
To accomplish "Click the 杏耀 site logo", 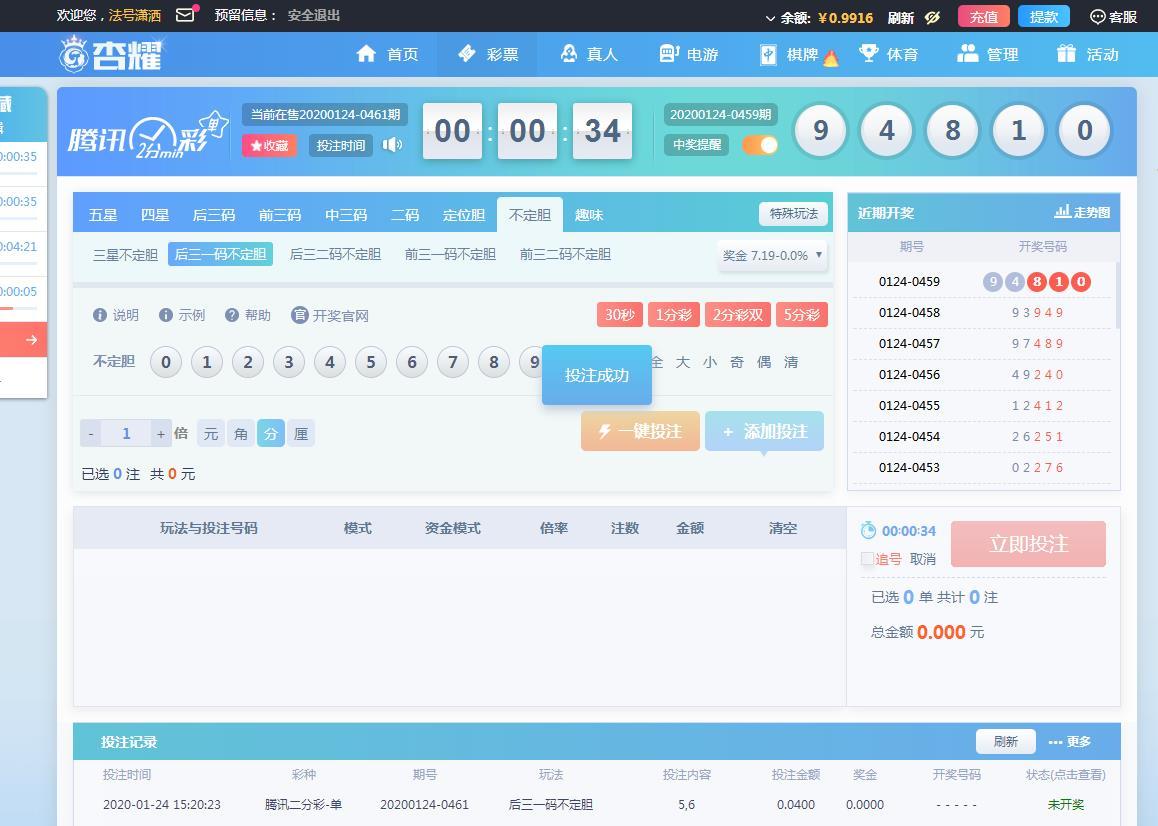I will point(111,54).
